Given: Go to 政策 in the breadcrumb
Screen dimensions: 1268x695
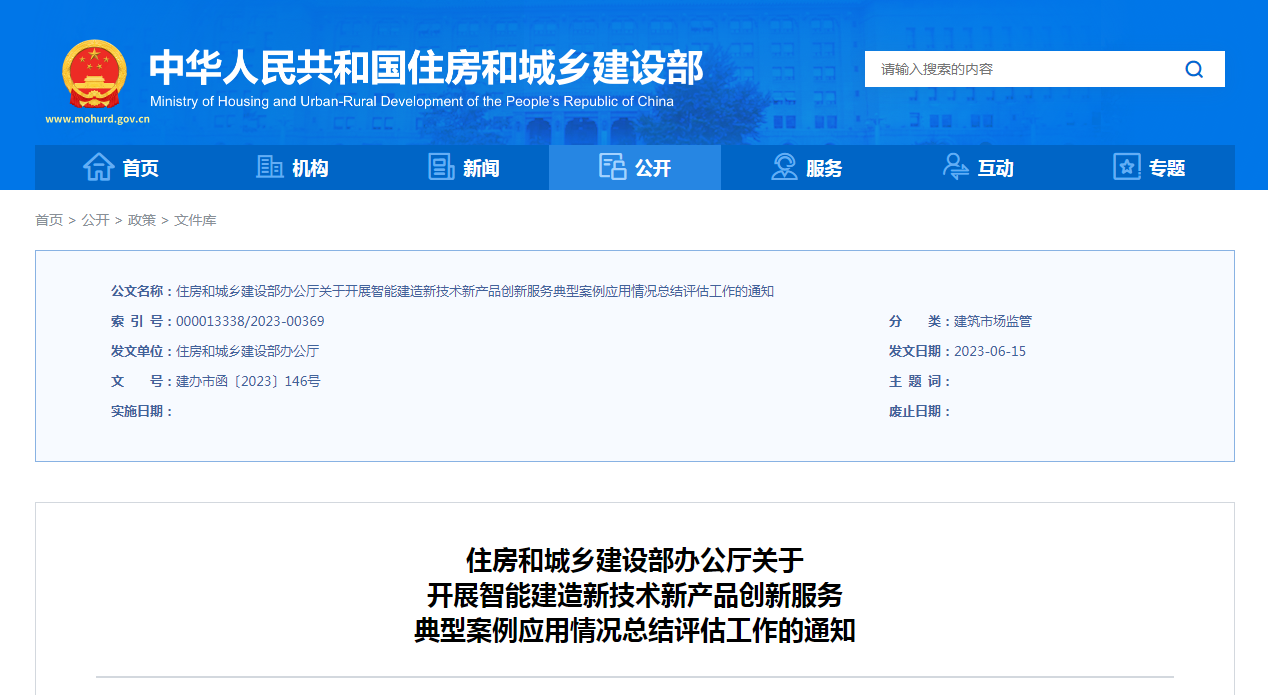Looking at the screenshot, I should (x=142, y=220).
